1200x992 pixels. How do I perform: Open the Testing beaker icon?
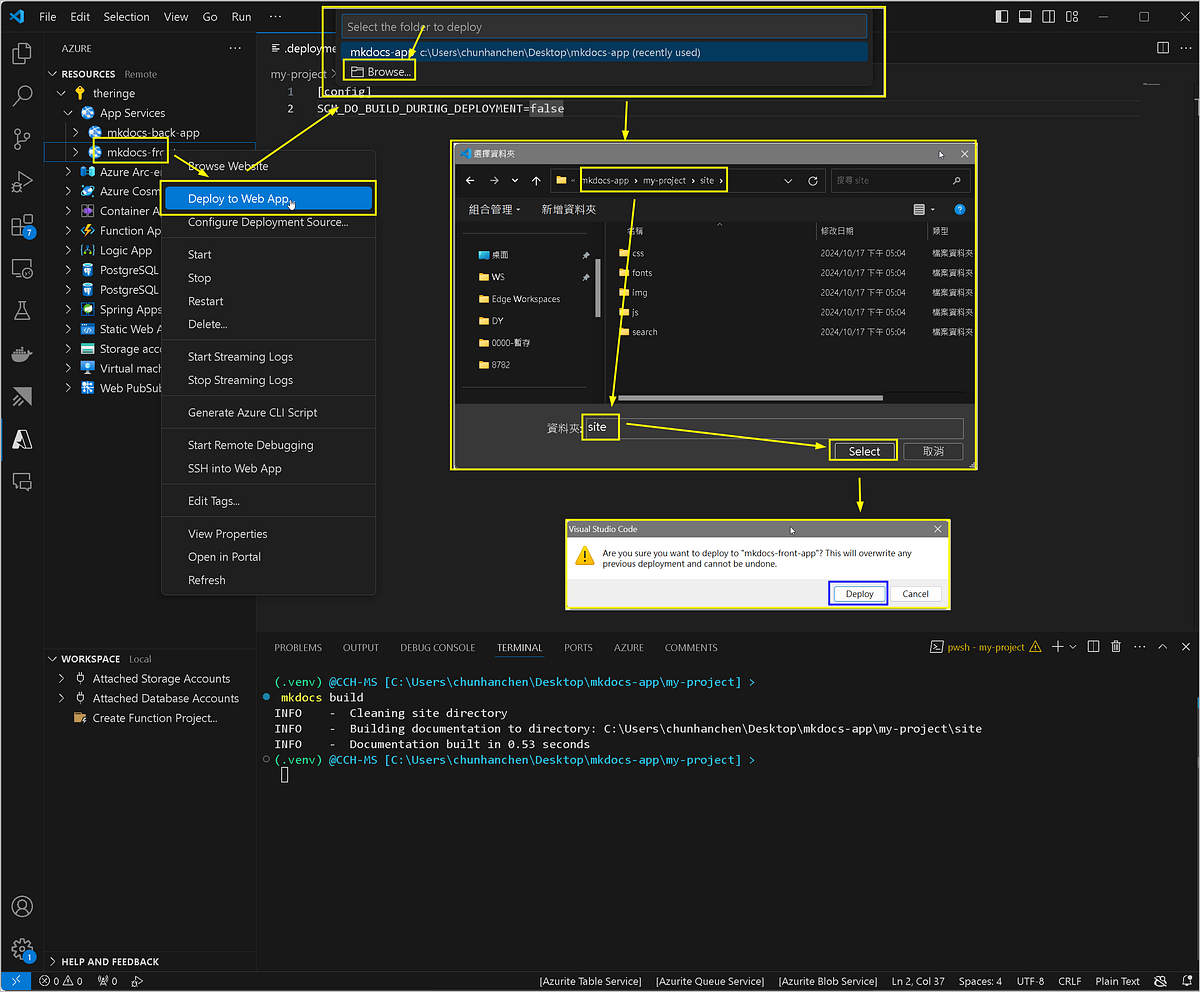coord(21,311)
